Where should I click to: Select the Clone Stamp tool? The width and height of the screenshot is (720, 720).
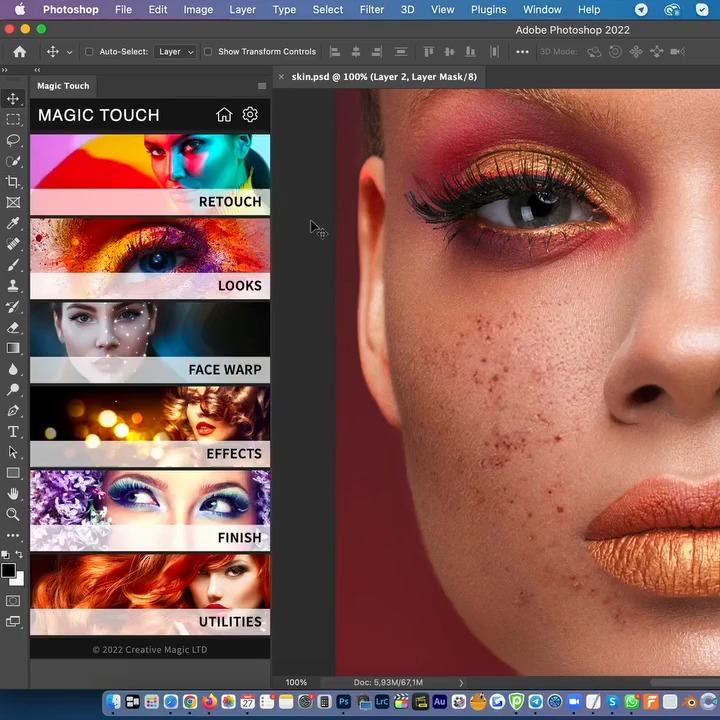(13, 286)
